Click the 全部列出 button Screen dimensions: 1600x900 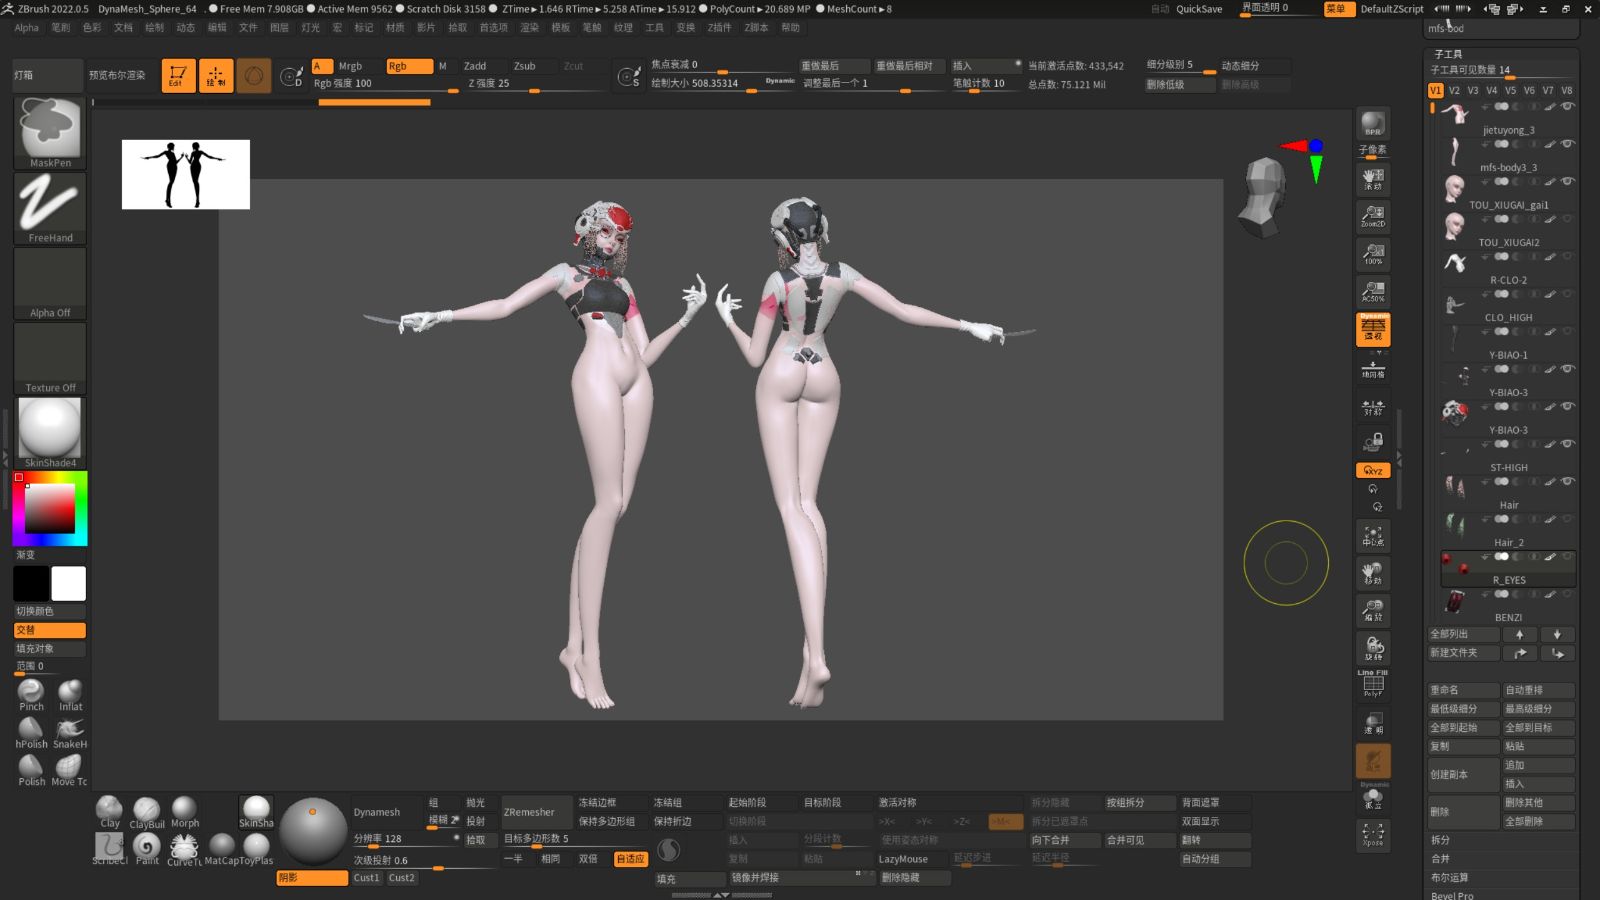coord(1464,634)
